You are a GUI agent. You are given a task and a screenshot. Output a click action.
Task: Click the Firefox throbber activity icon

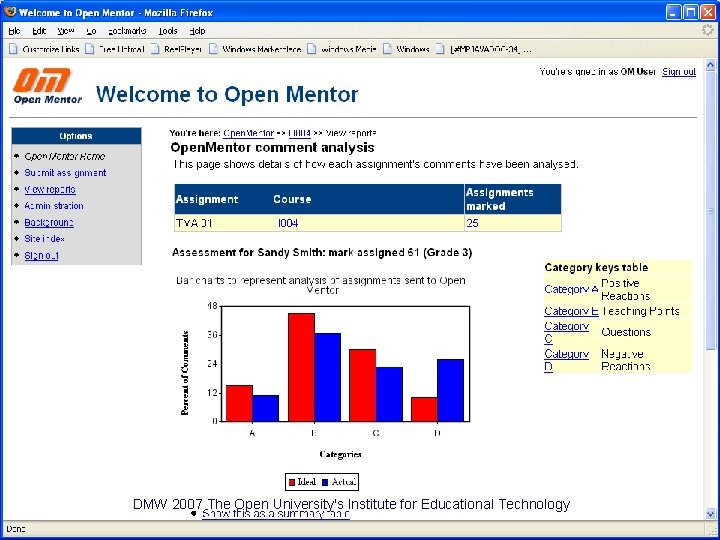click(x=709, y=31)
